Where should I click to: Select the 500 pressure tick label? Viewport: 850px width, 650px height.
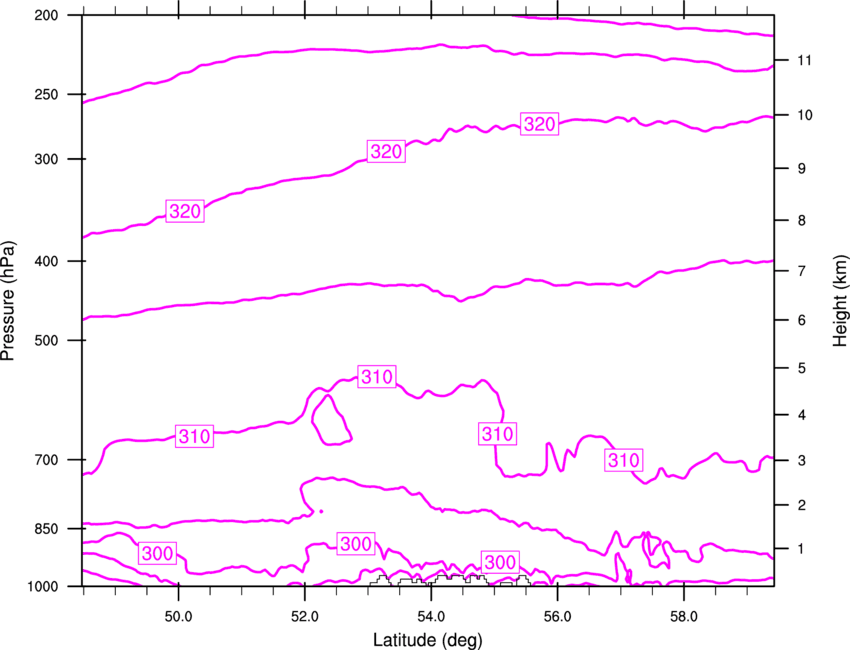click(x=47, y=340)
